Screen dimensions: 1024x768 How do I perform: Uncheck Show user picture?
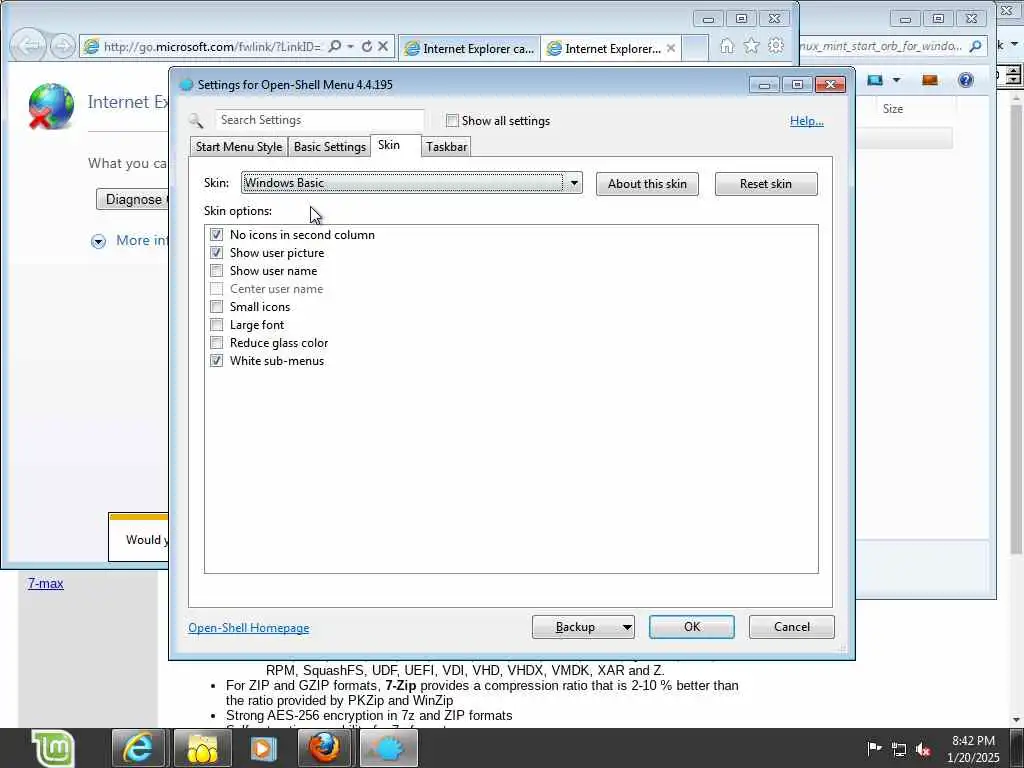point(216,253)
